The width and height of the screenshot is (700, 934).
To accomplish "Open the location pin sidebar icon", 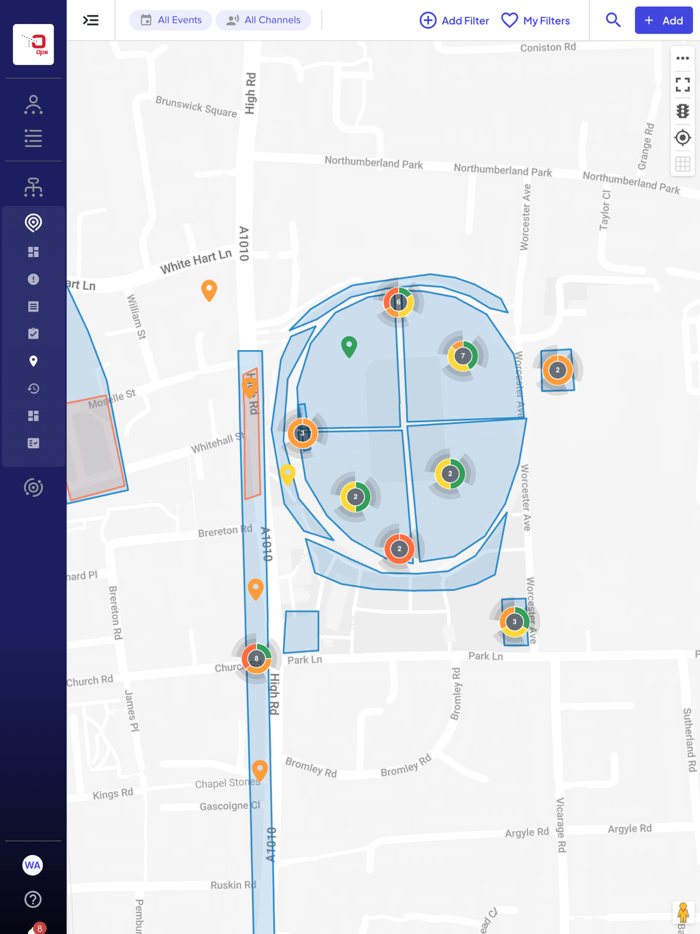I will point(33,361).
